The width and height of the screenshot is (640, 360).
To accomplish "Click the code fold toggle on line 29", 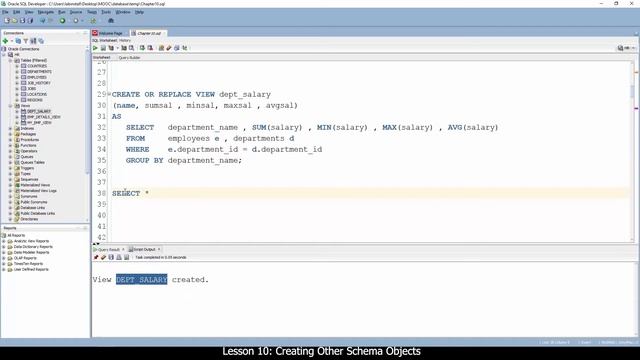I will click(109, 94).
